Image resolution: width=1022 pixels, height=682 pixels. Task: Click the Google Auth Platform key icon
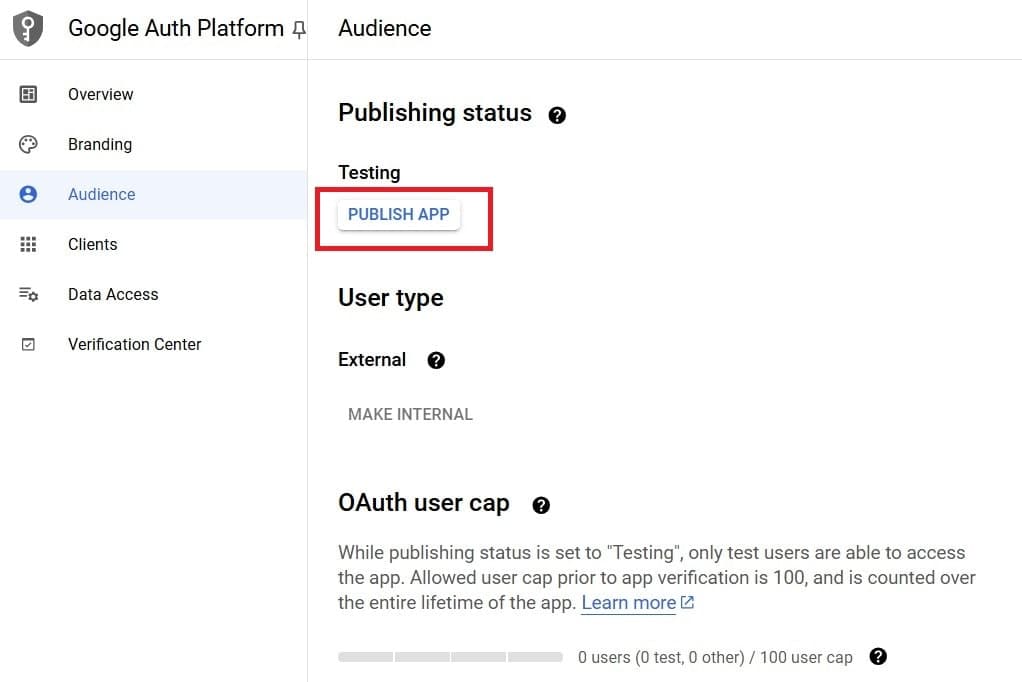(x=27, y=28)
